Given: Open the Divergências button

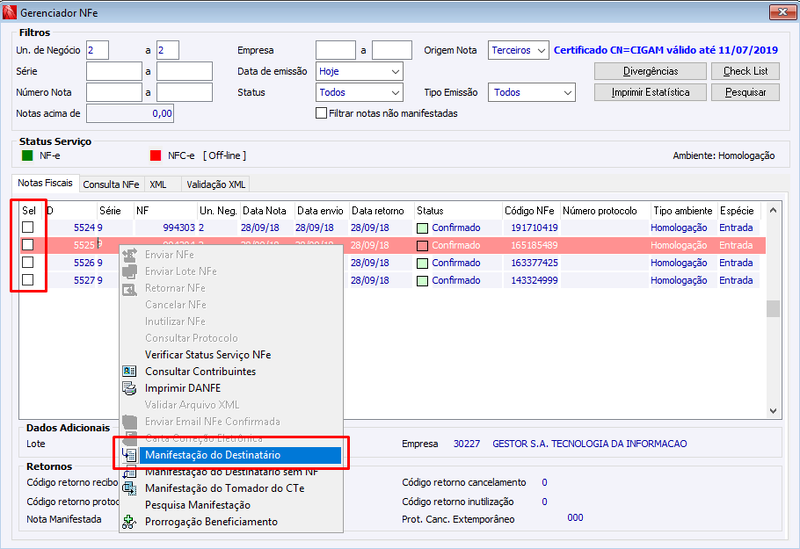Looking at the screenshot, I should [651, 71].
